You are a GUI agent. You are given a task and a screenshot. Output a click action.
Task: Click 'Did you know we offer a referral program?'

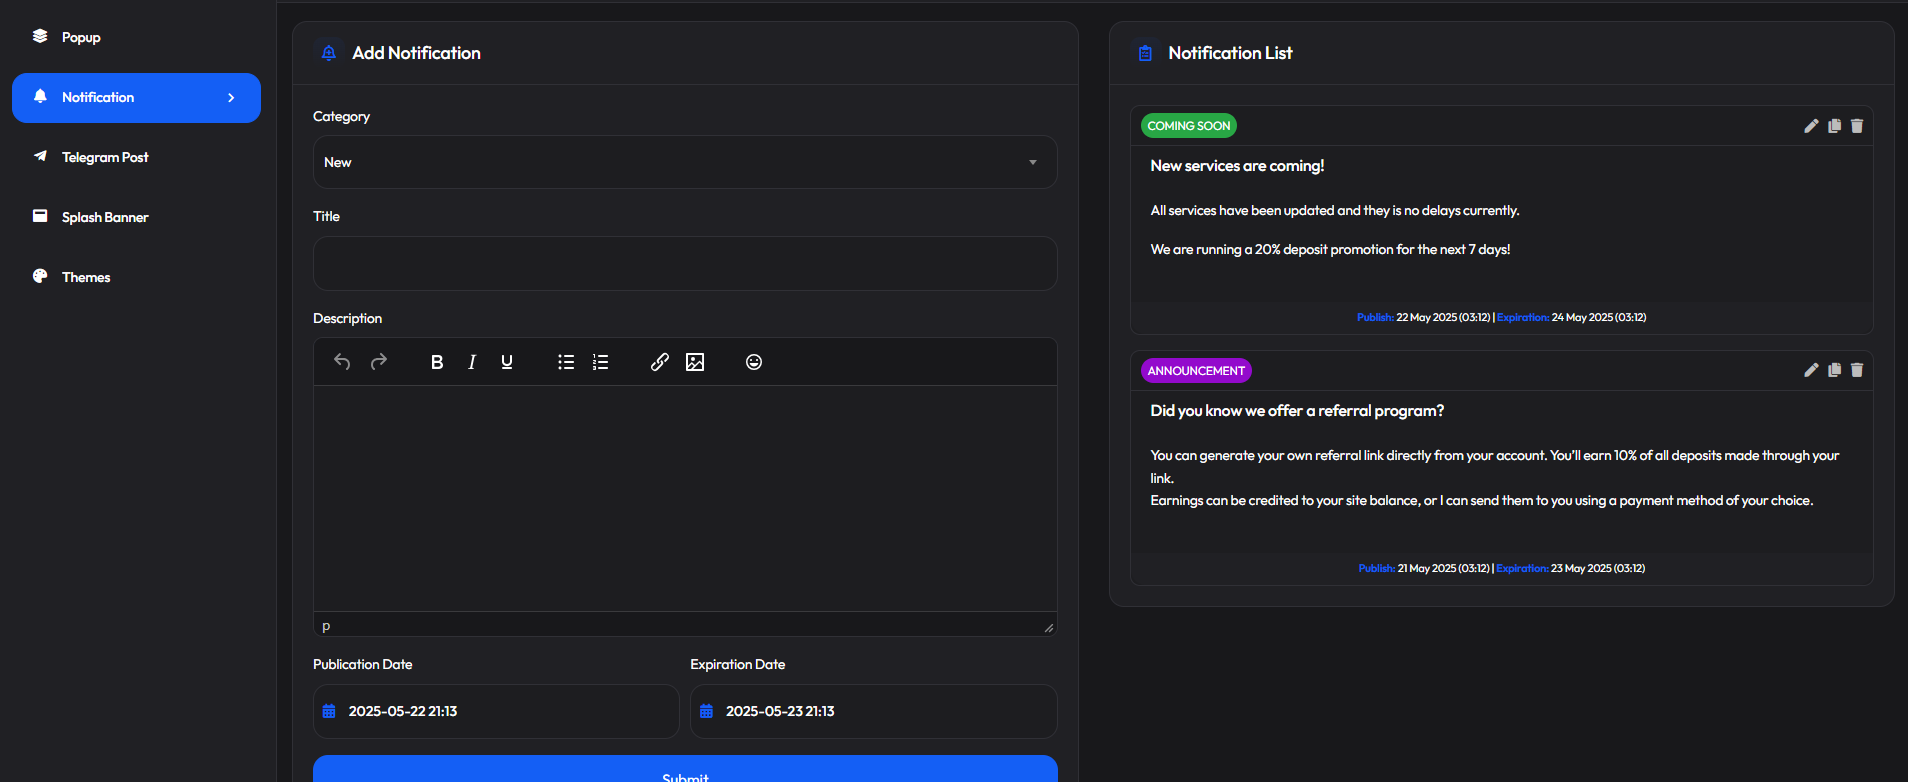pyautogui.click(x=1297, y=411)
